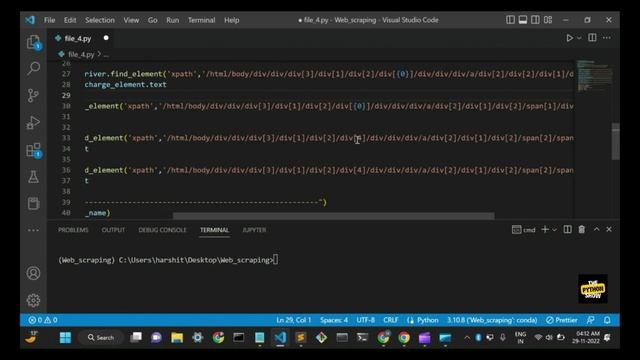Open the Extensions view
The height and width of the screenshot is (360, 640).
[x=33, y=150]
